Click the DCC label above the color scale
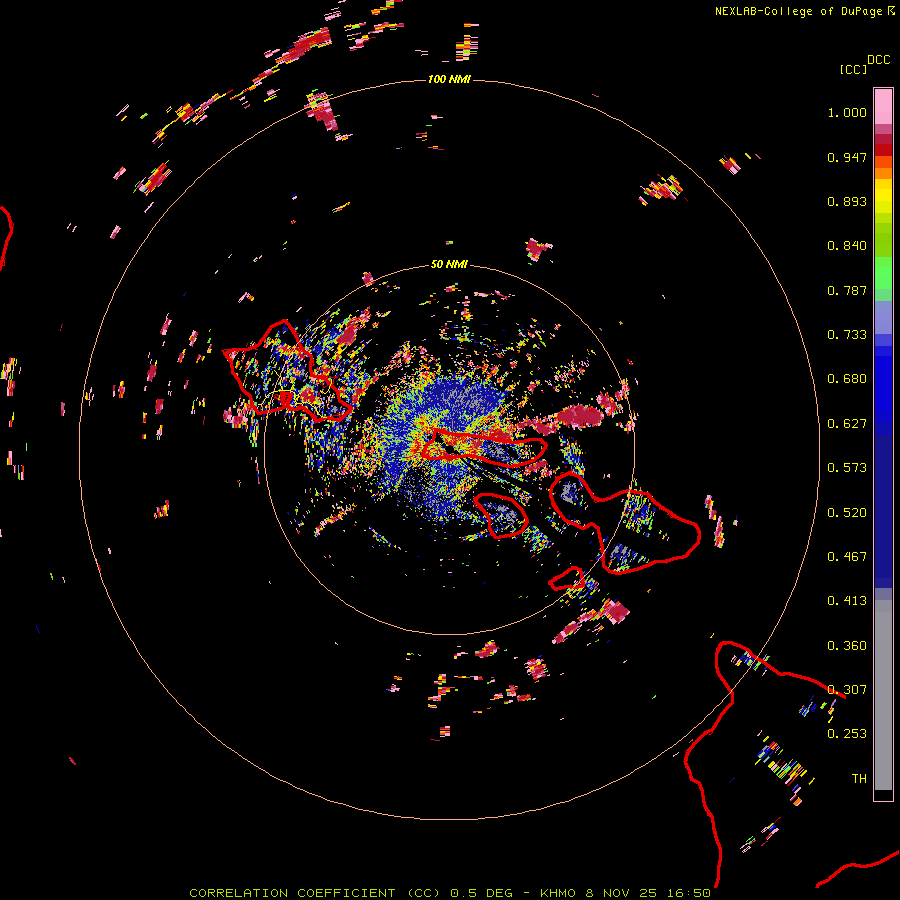This screenshot has height=900, width=900. click(x=878, y=60)
